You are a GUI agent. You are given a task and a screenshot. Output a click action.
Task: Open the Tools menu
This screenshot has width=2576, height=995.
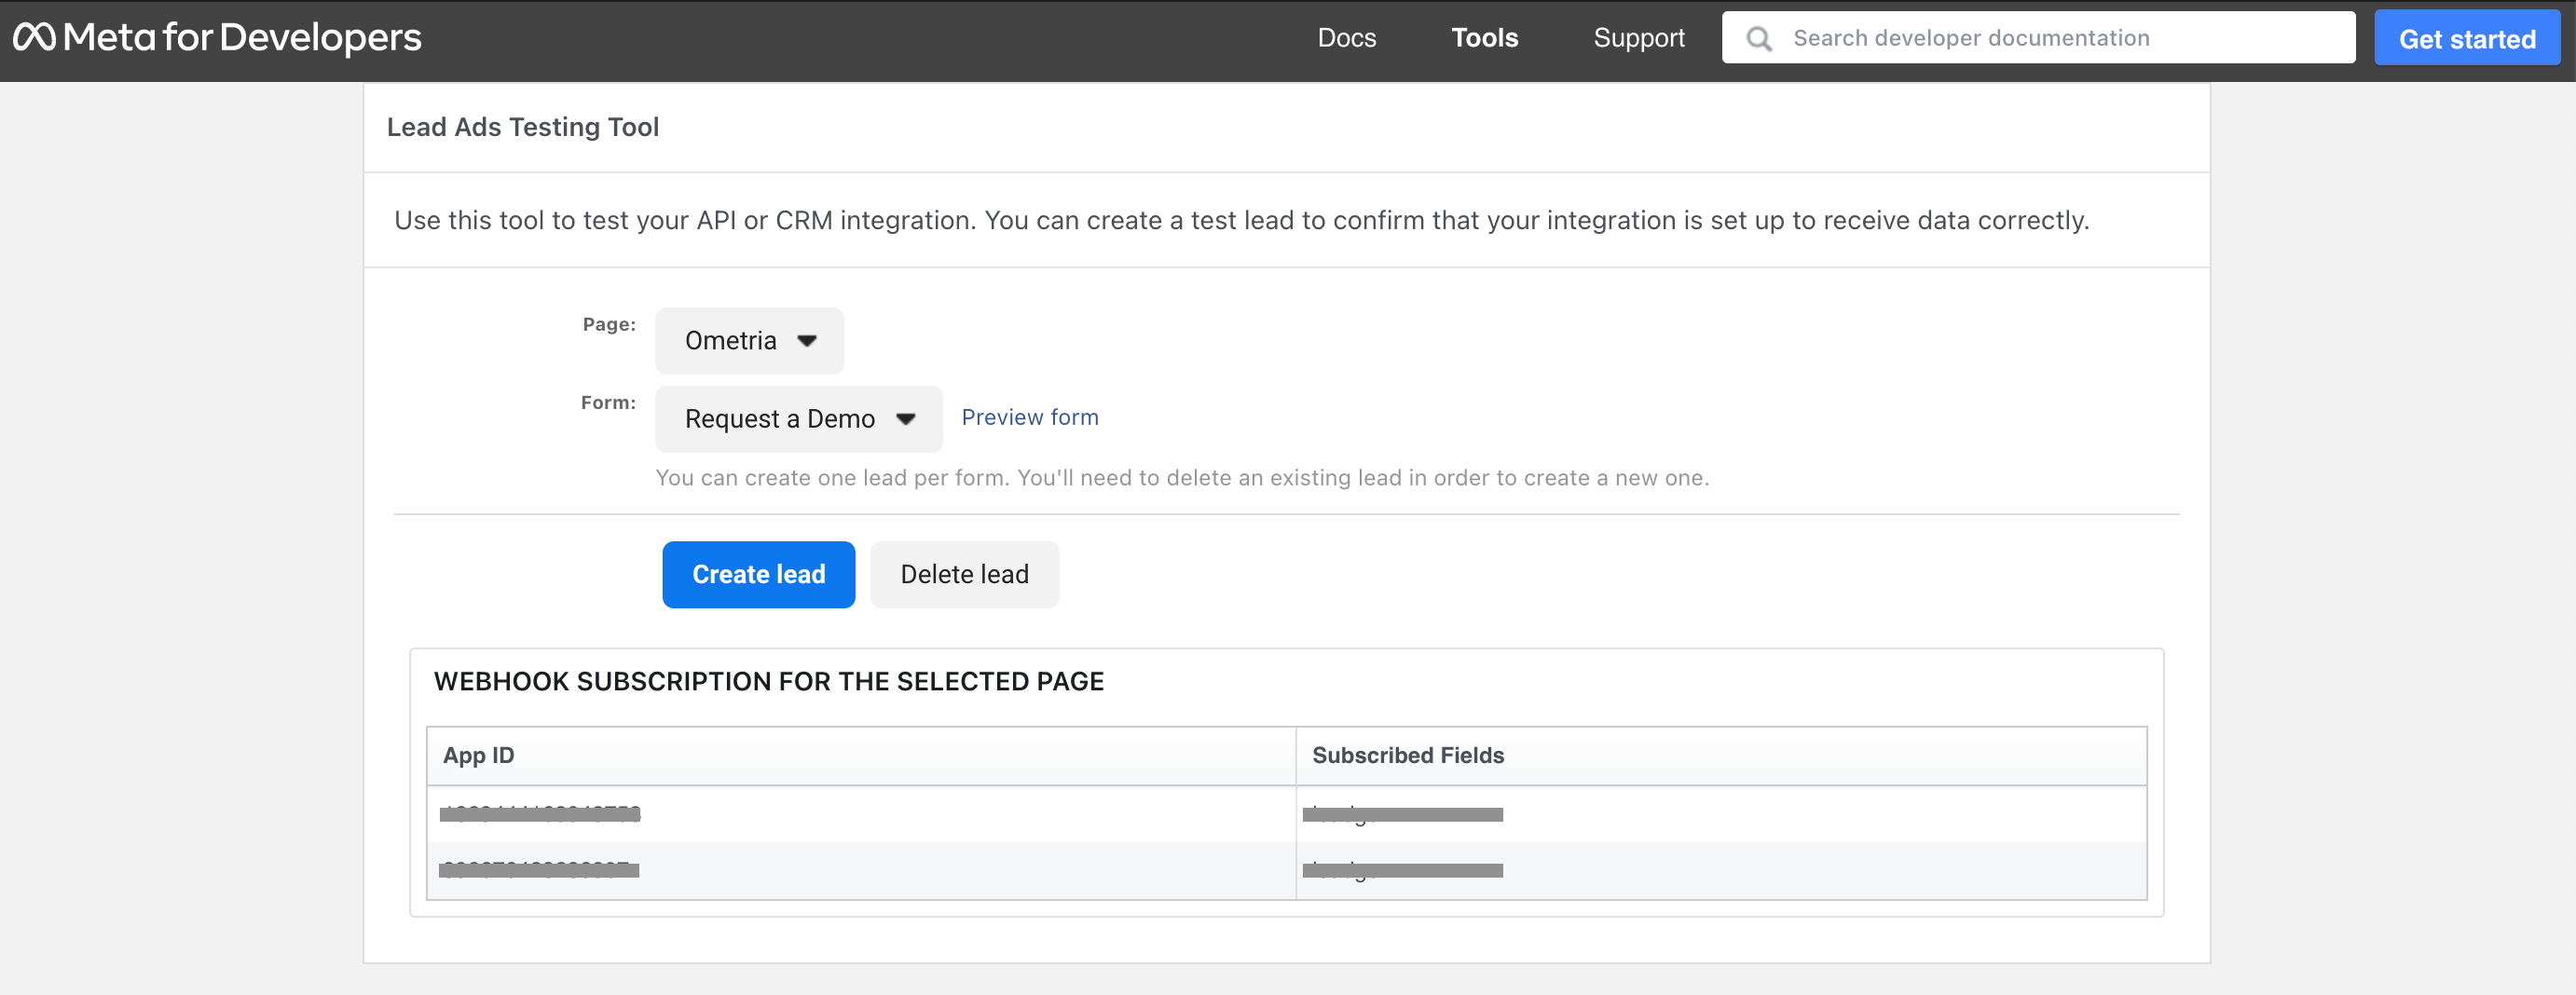[1484, 38]
